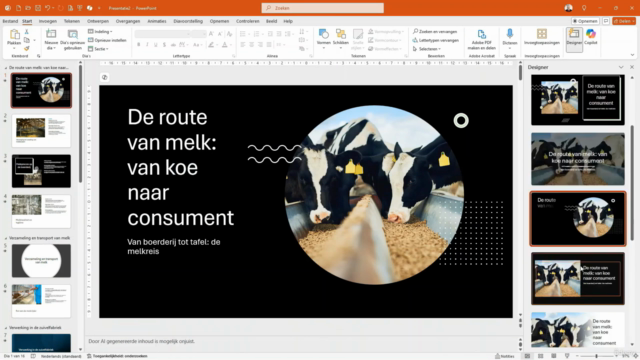Open Invoegtoepassingen add-ins icon

(542, 34)
